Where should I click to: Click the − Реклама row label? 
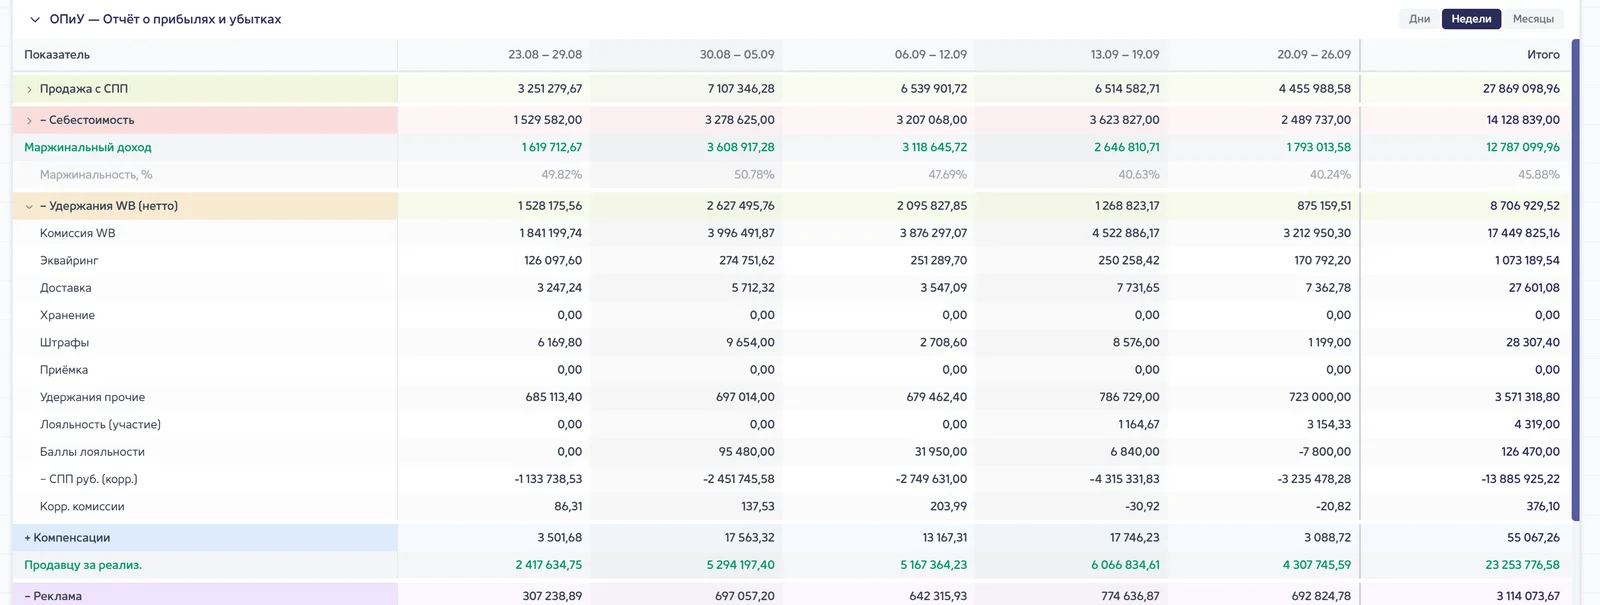(53, 596)
